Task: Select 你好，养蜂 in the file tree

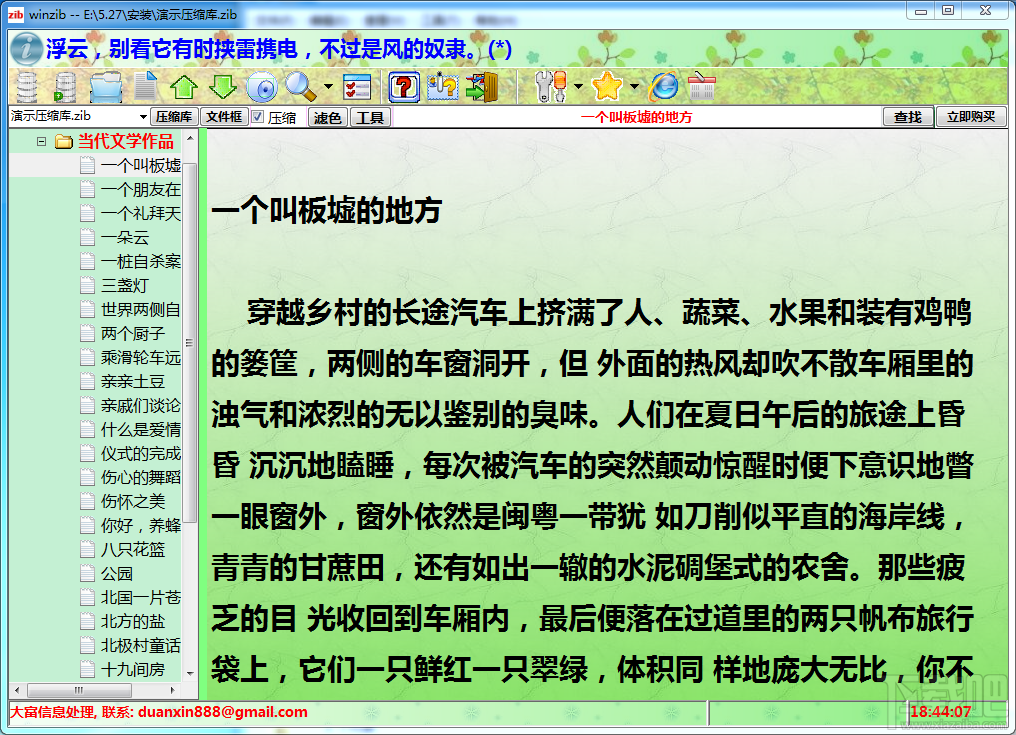Action: 141,525
